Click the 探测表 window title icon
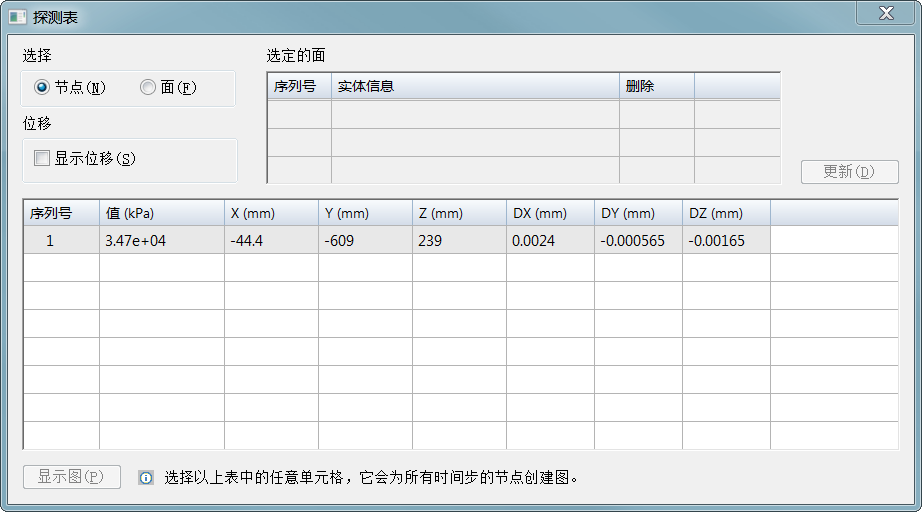The height and width of the screenshot is (512, 922). (x=18, y=17)
